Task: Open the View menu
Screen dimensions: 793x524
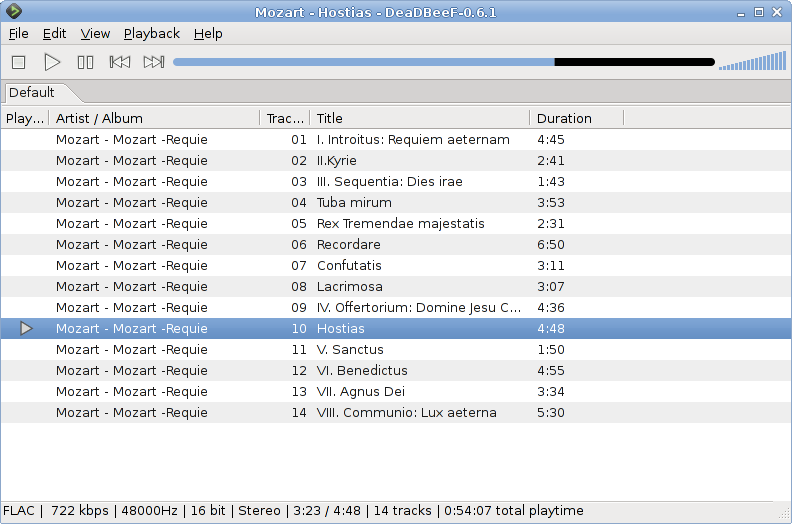Action: 95,33
